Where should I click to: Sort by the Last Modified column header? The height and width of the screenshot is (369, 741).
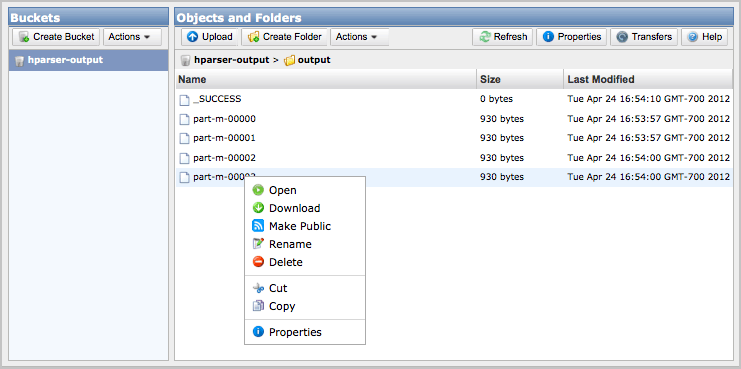(648, 79)
